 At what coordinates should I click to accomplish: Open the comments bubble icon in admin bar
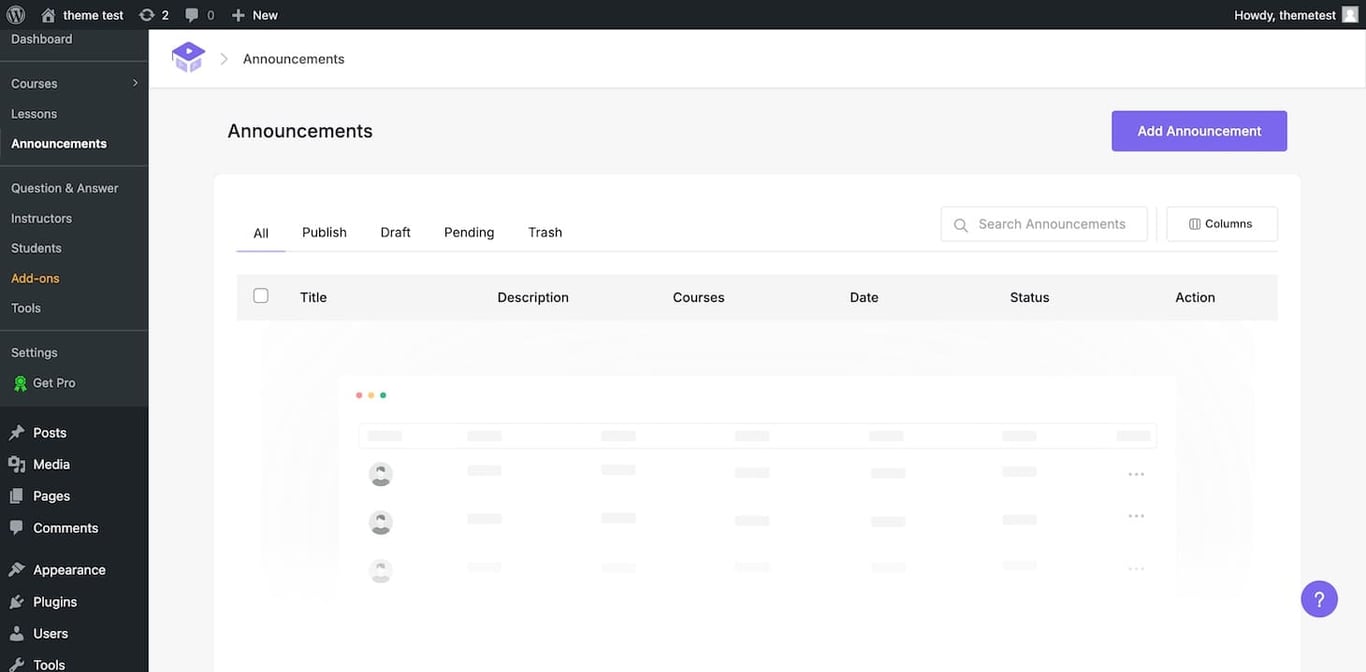tap(192, 15)
